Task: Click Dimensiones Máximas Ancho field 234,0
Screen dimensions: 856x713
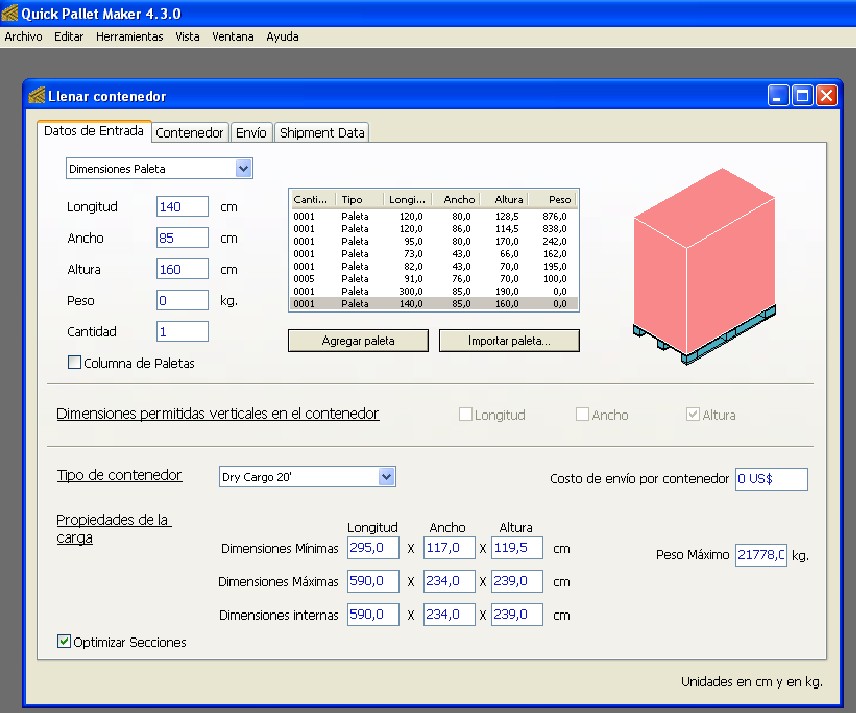Action: pos(449,581)
